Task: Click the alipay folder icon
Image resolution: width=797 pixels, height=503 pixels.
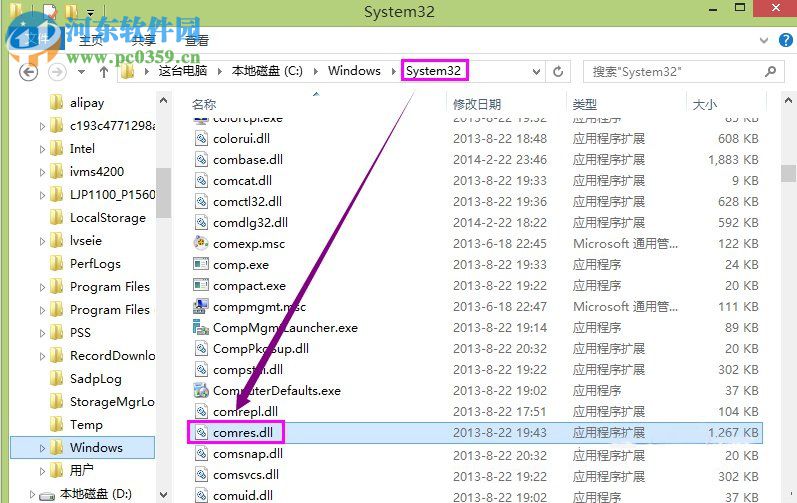Action: pos(56,102)
